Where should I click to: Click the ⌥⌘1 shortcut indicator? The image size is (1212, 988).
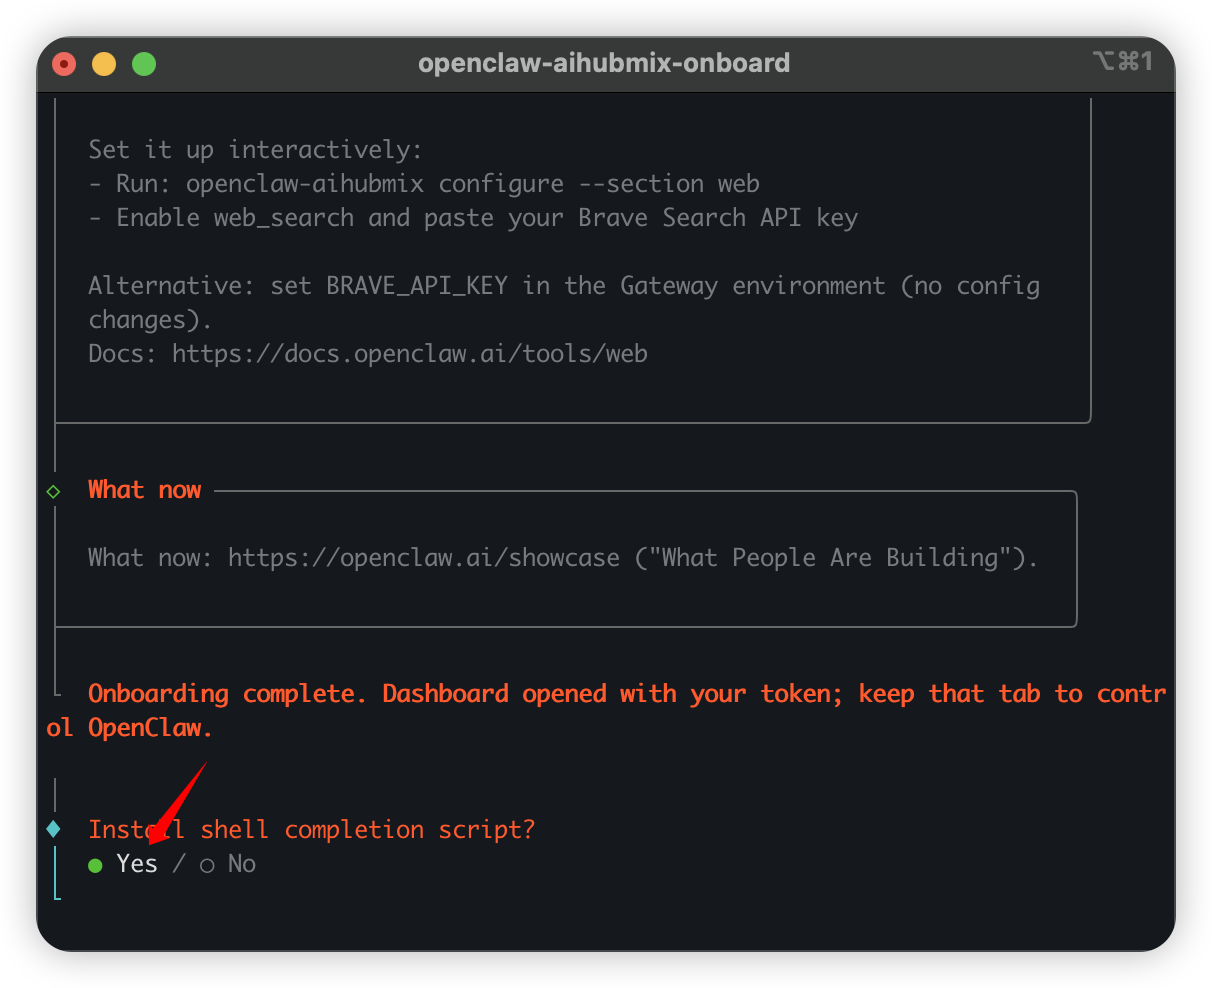1123,62
